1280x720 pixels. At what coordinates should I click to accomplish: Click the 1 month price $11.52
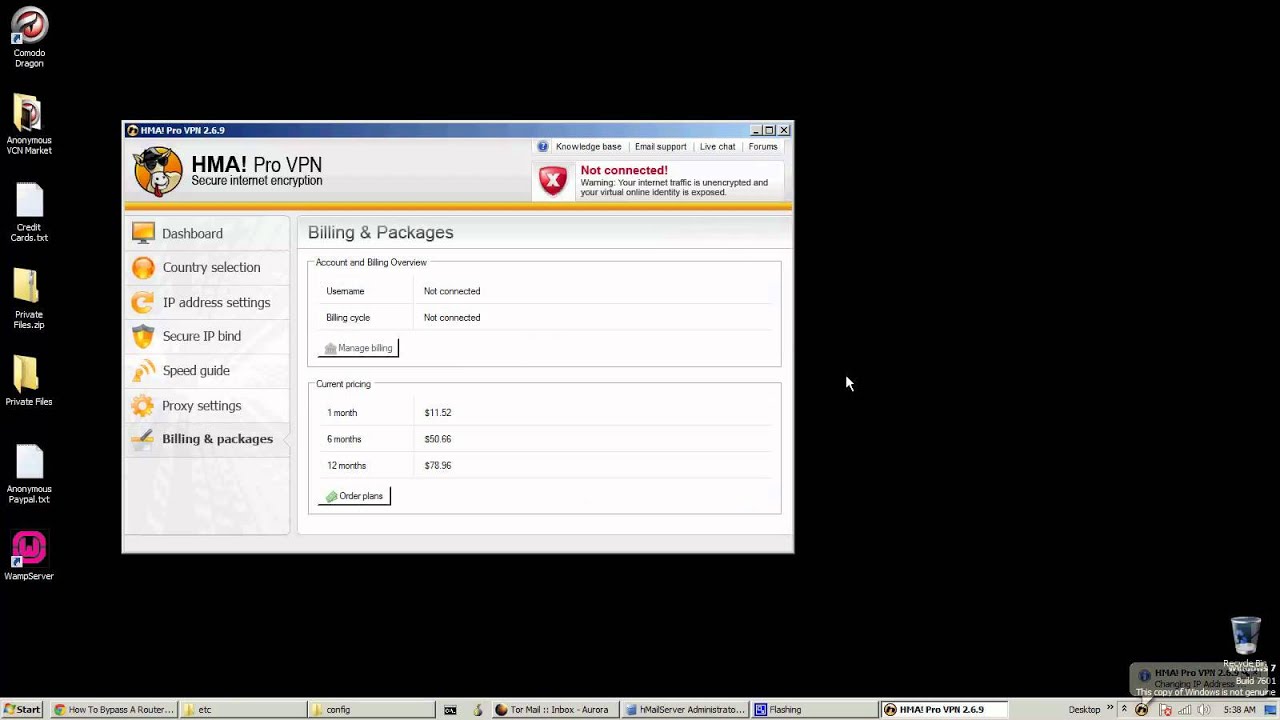[438, 413]
